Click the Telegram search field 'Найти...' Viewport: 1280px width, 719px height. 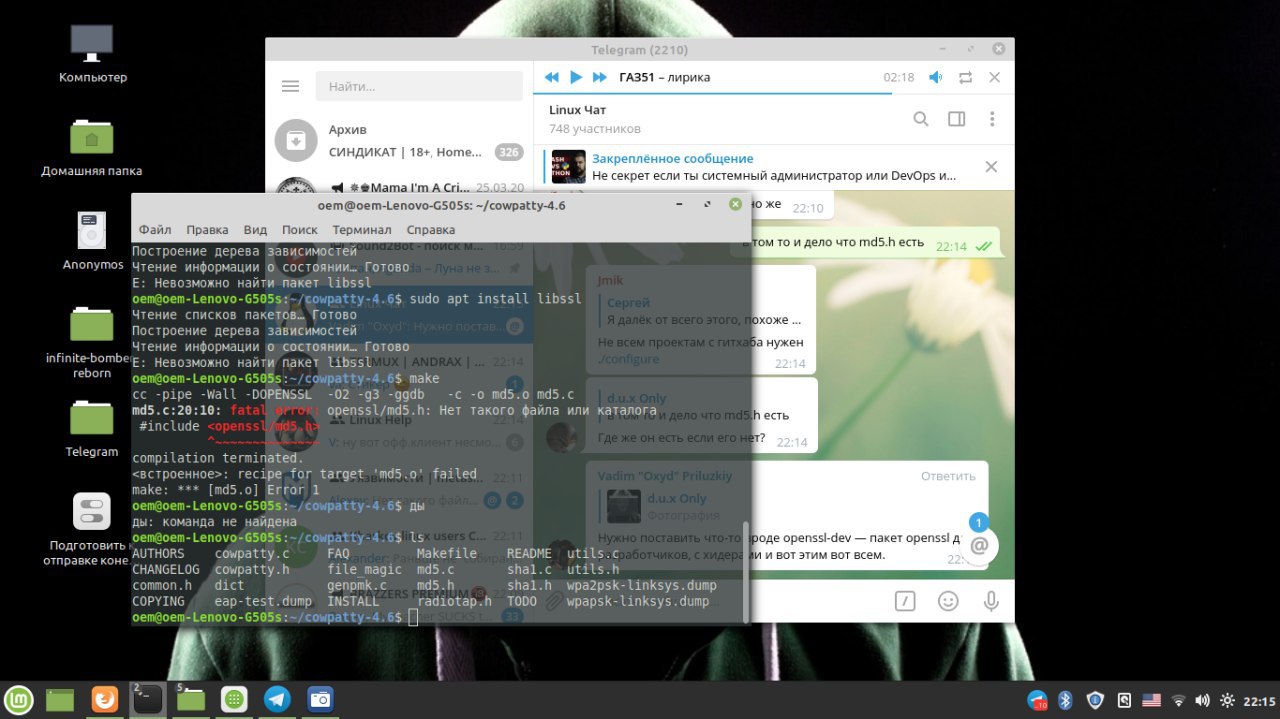coord(419,87)
